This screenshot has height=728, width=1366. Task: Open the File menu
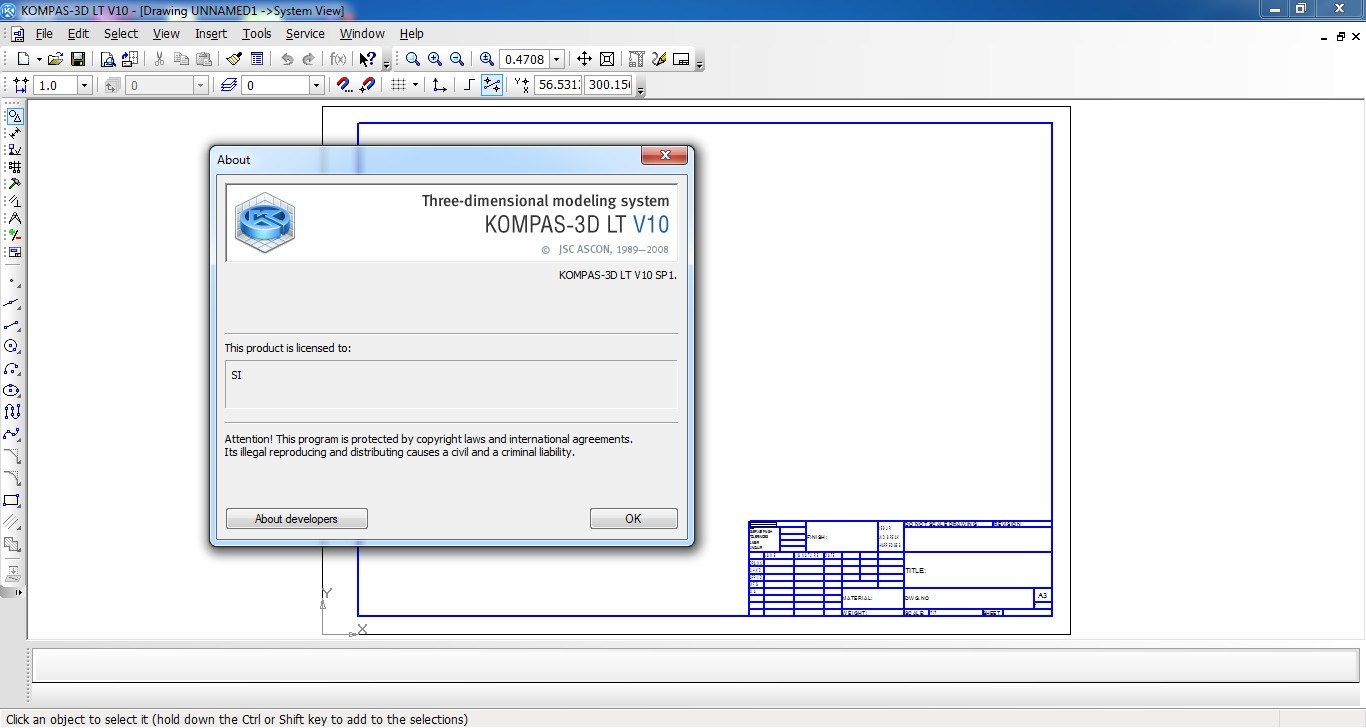click(44, 34)
